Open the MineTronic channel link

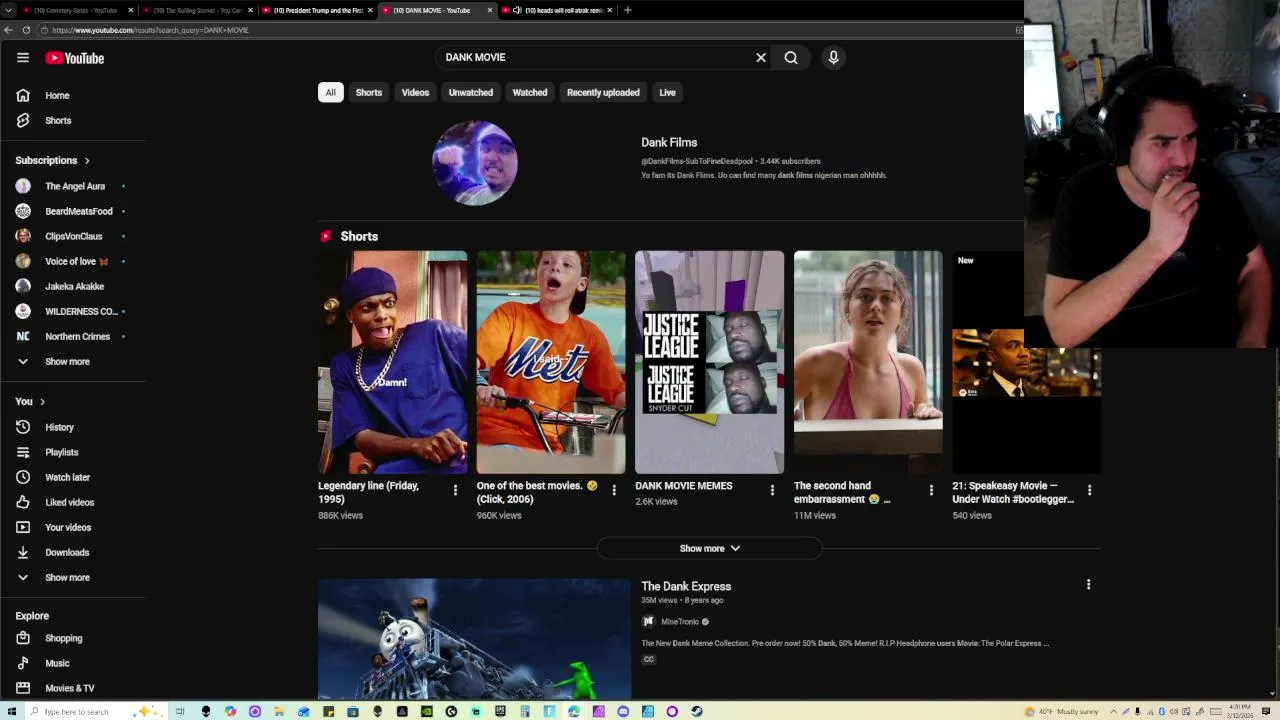coord(680,622)
